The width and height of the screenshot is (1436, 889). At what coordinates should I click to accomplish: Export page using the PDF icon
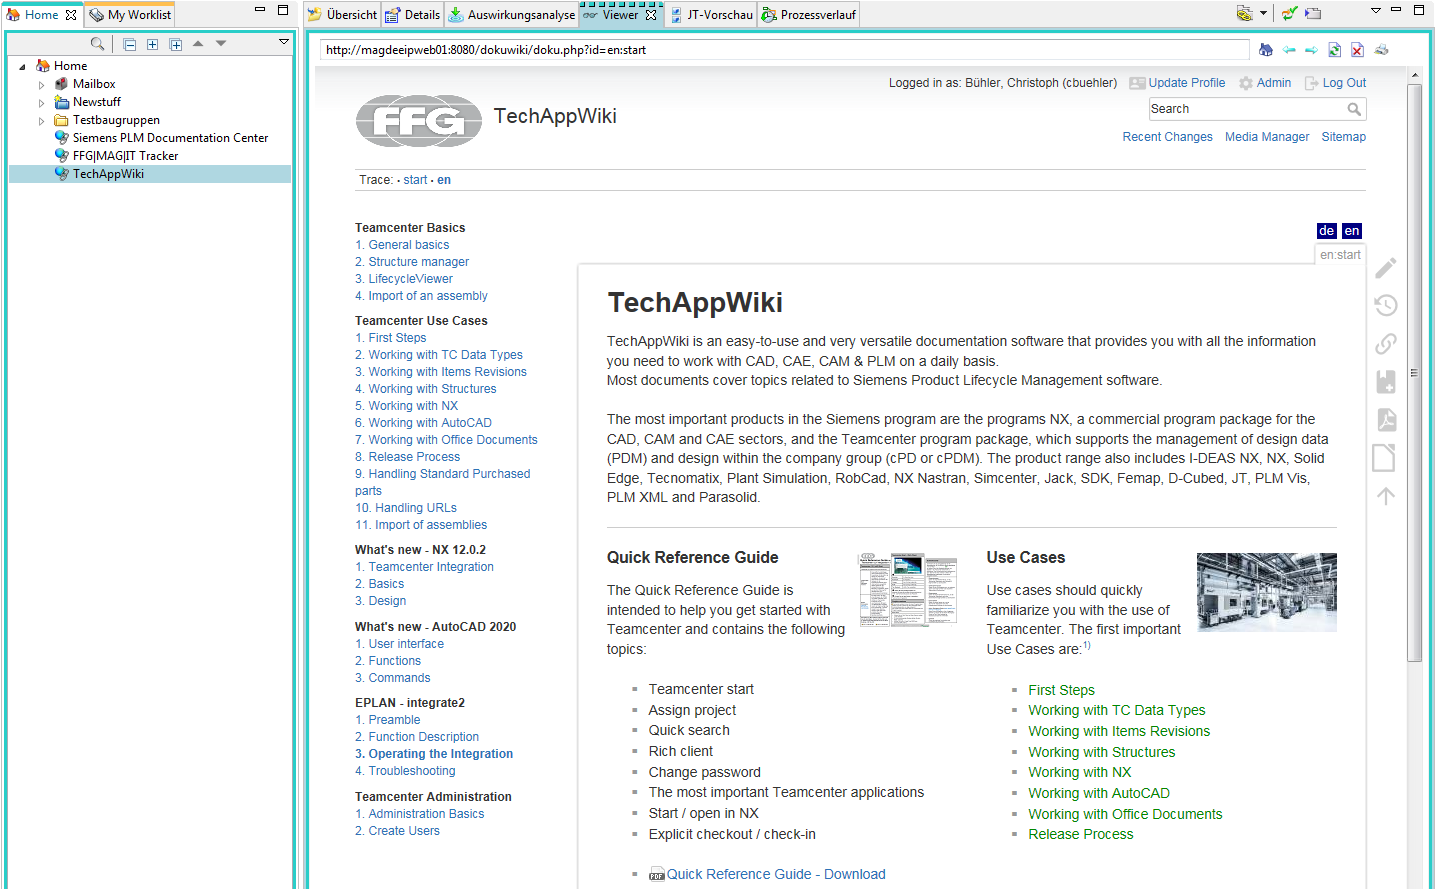tap(1385, 420)
